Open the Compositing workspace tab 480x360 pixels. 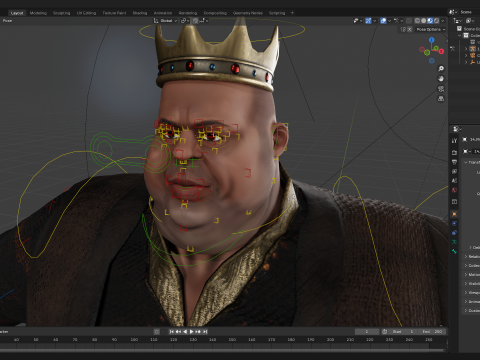point(215,13)
